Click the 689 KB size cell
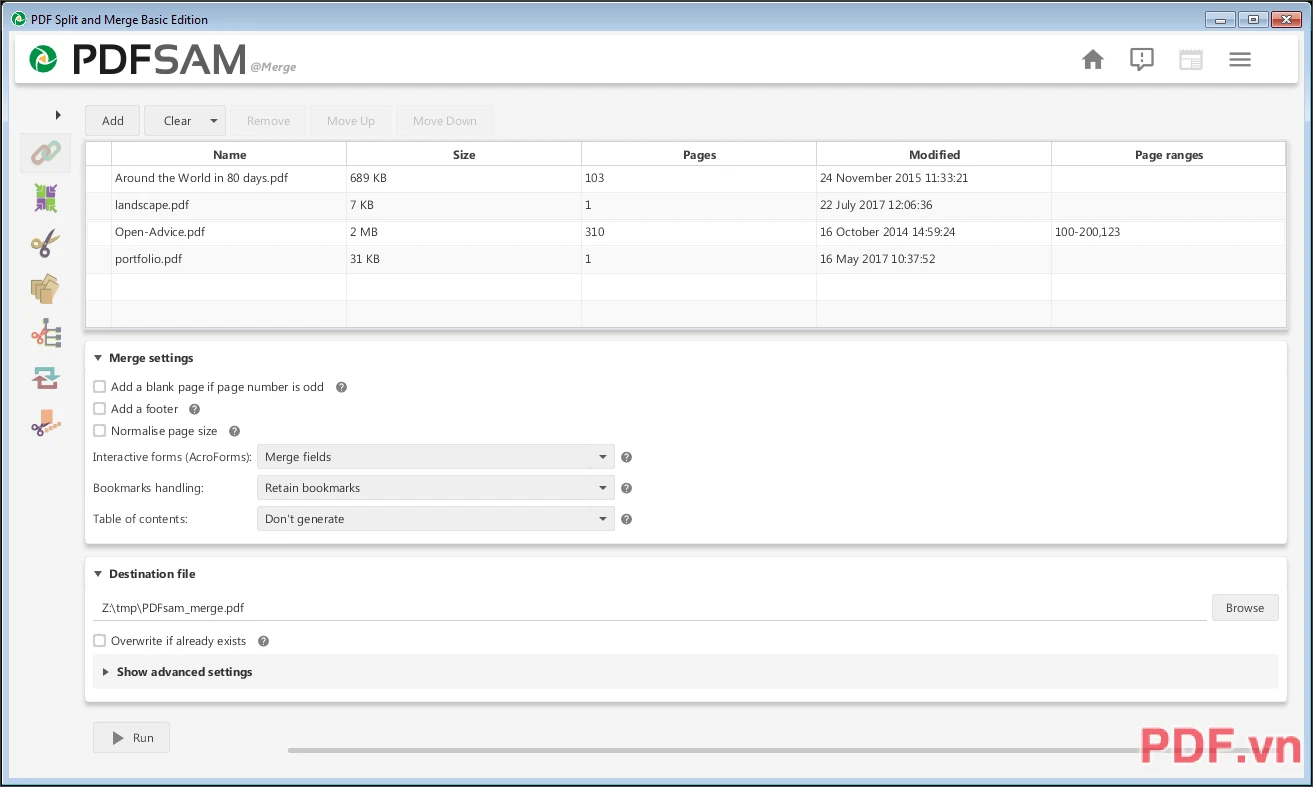The image size is (1313, 787). pos(464,178)
